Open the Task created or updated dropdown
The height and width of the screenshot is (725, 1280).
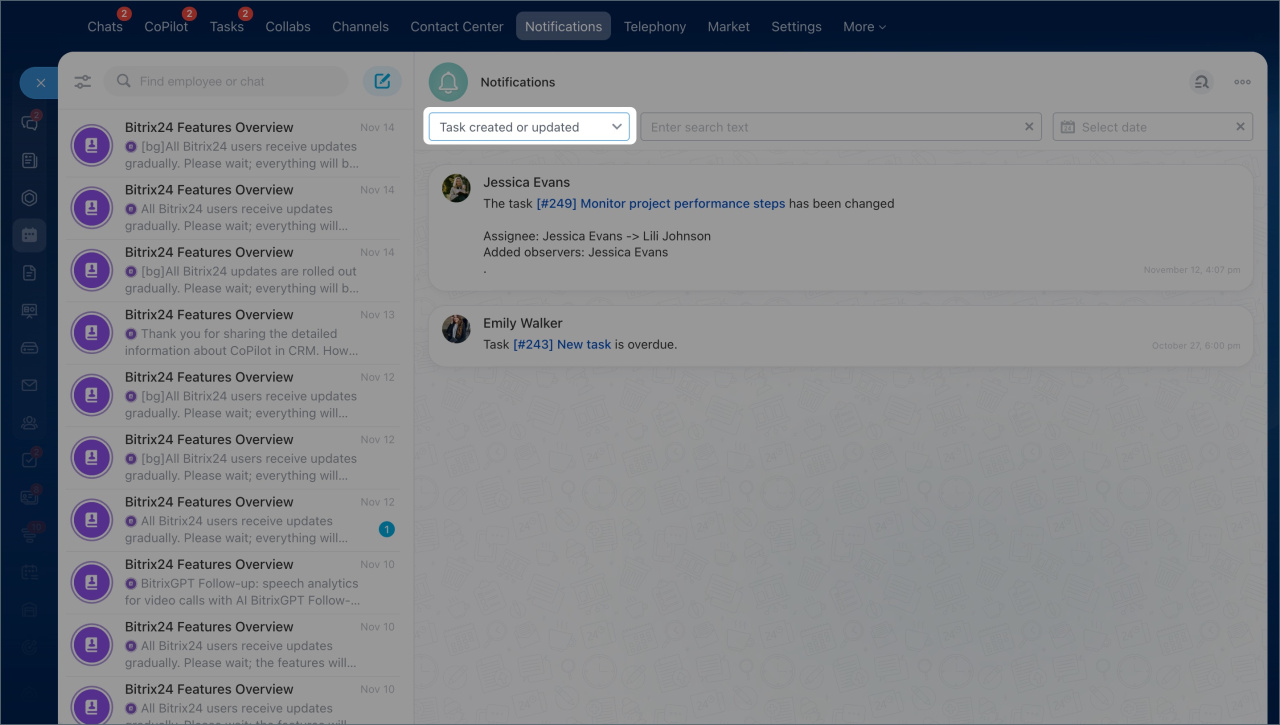pos(530,127)
